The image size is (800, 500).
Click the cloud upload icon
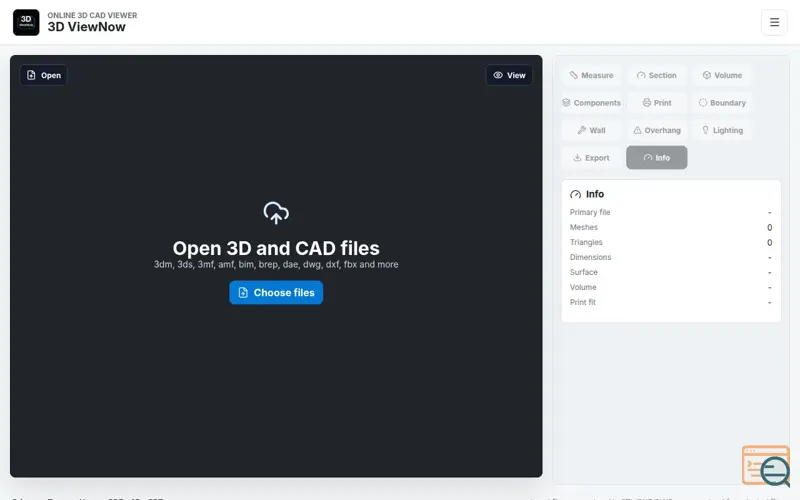(x=276, y=213)
